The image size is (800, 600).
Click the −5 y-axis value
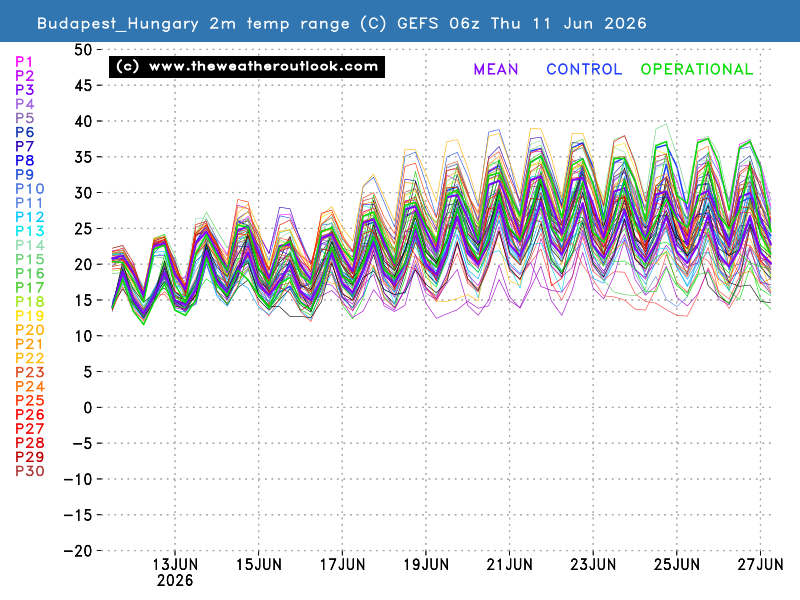(83, 443)
